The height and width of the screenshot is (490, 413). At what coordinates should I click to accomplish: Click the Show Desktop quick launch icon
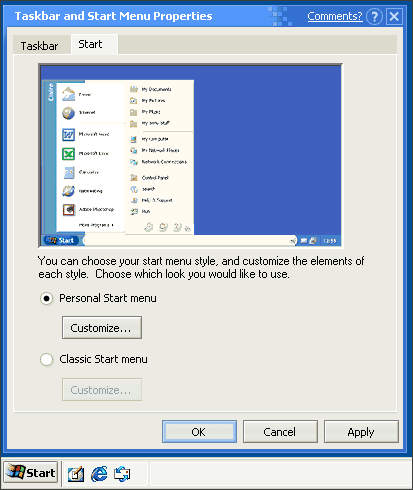76,474
